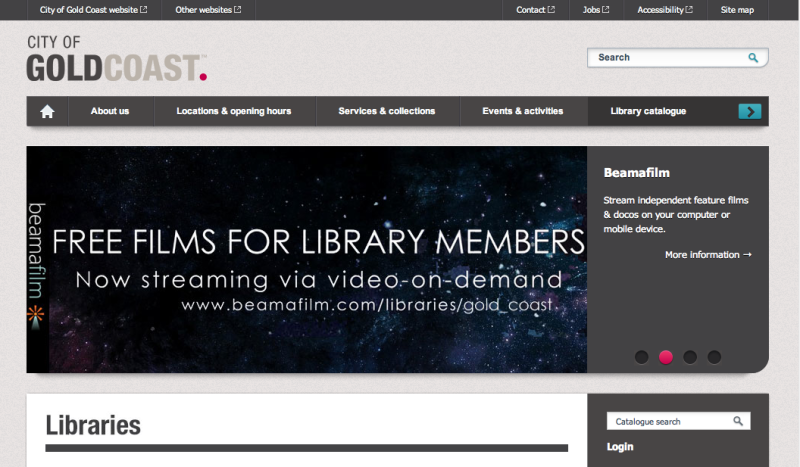The width and height of the screenshot is (800, 467).
Task: Click More information link for Beamafilm
Action: click(708, 255)
